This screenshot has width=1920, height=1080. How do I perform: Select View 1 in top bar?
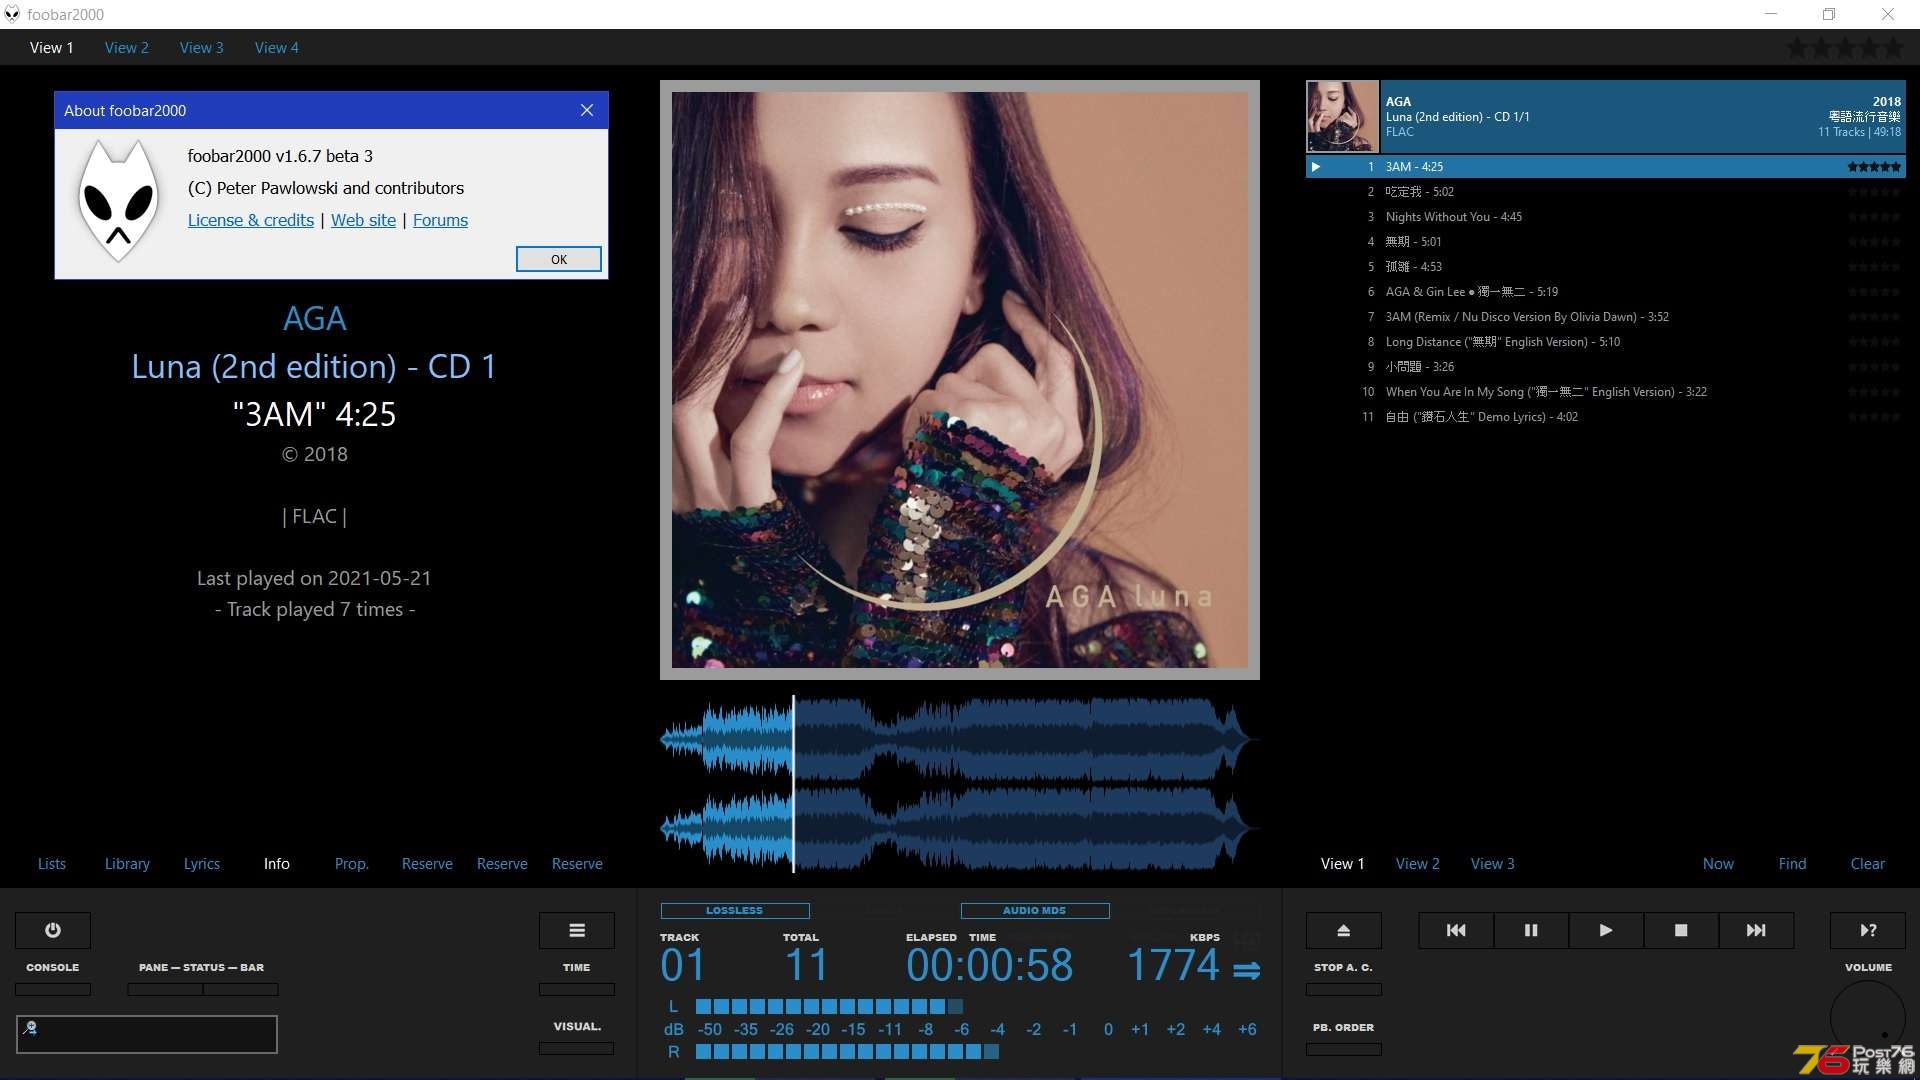pyautogui.click(x=52, y=47)
